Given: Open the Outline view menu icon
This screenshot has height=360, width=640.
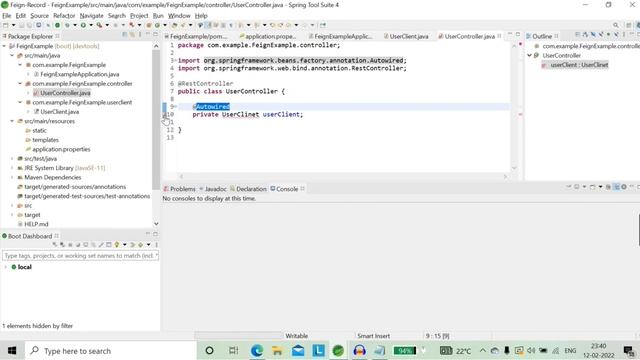Looking at the screenshot, I should tap(624, 35).
